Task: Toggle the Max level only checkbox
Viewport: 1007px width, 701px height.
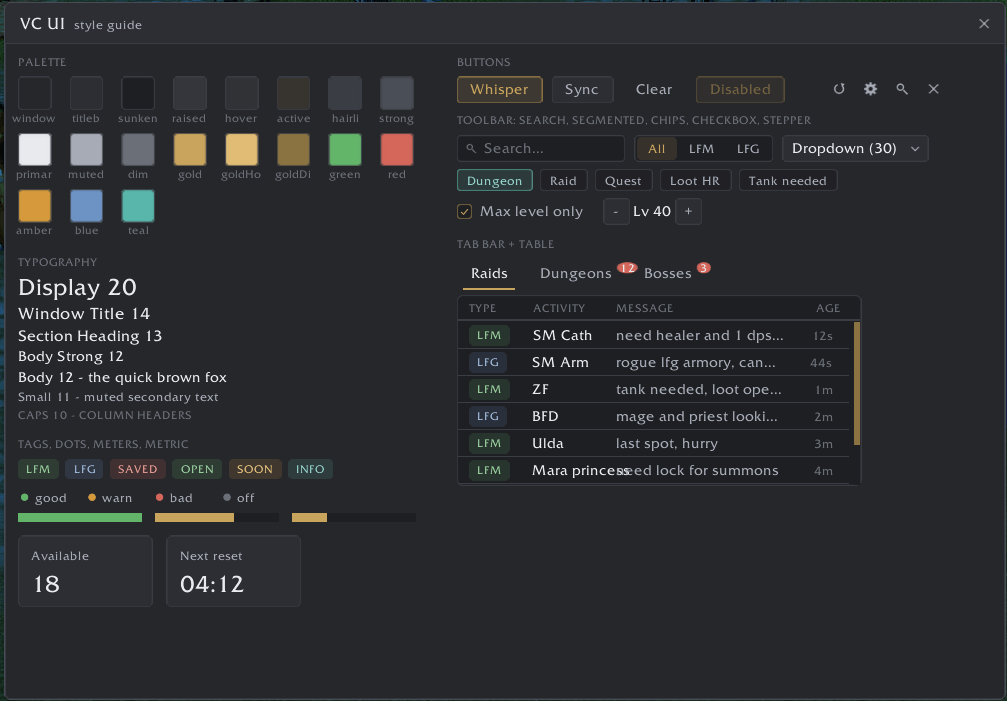Action: point(464,211)
